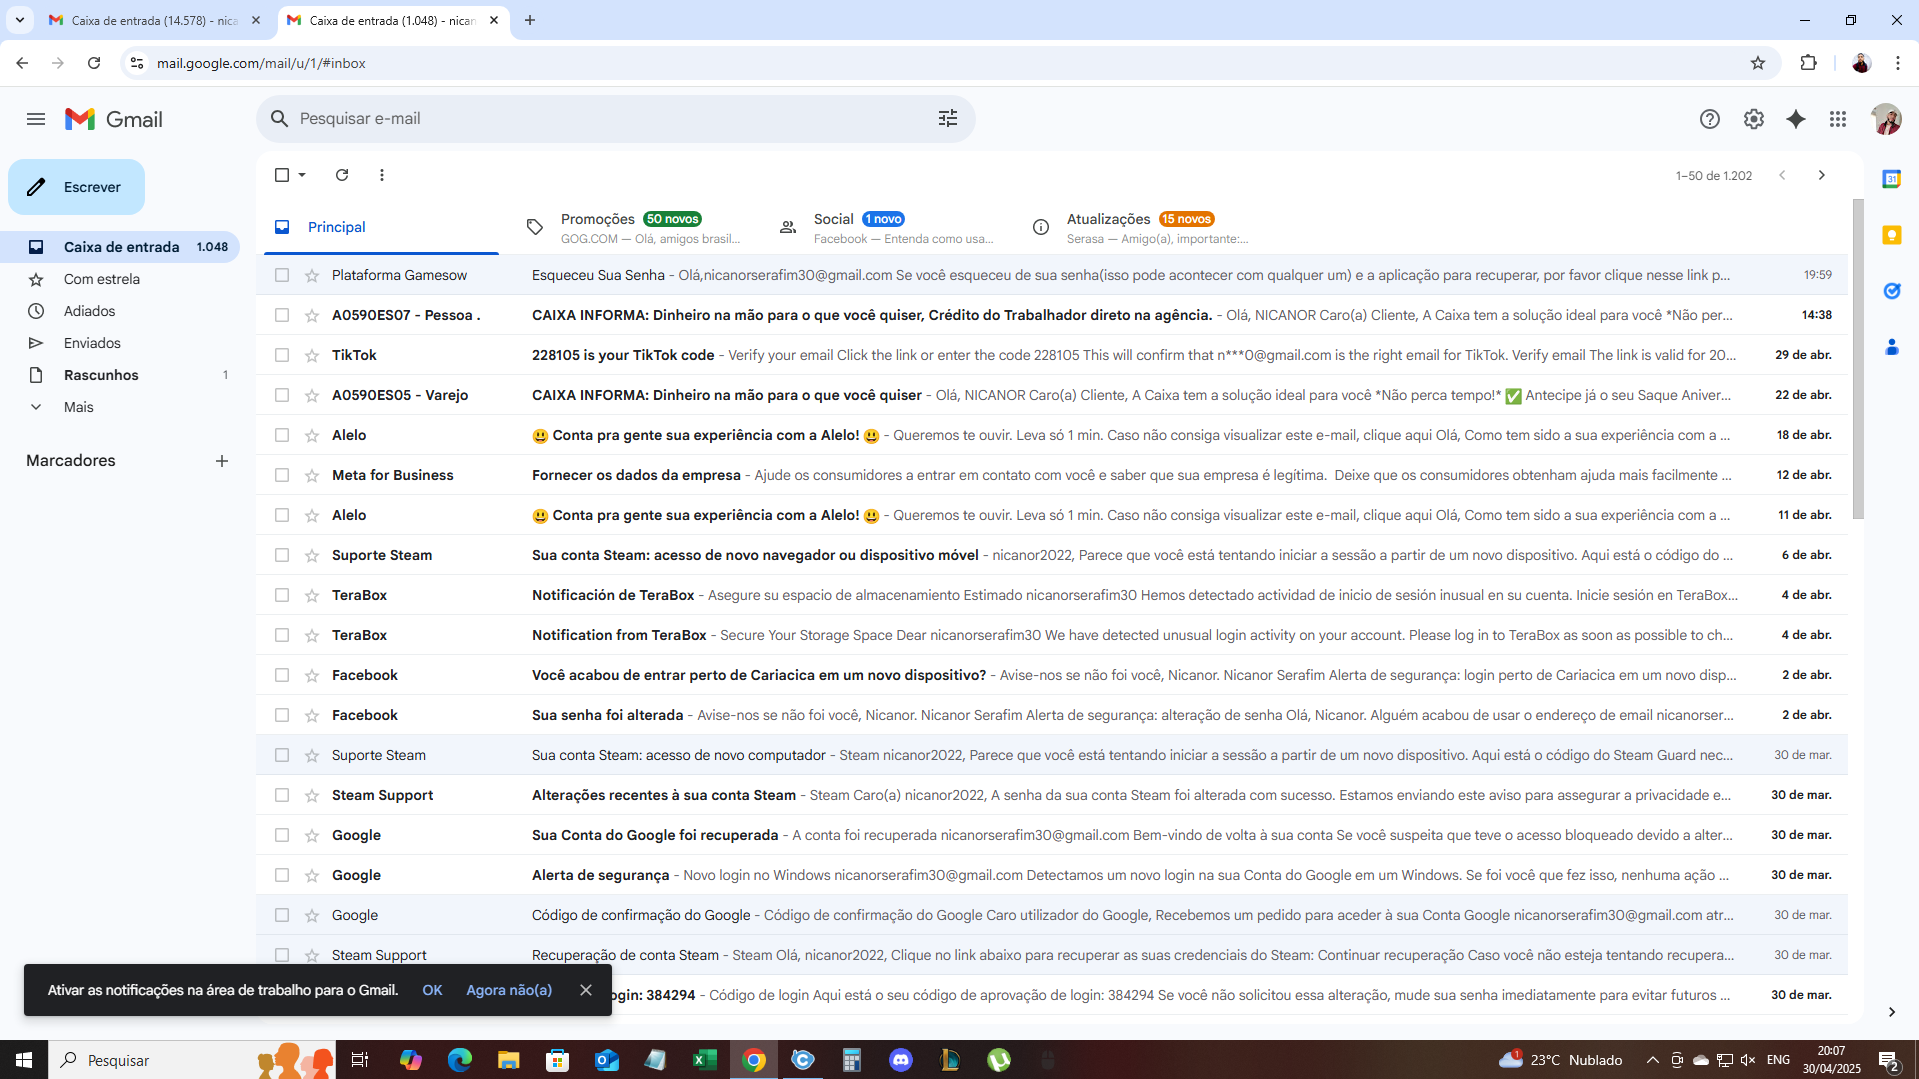Select the Steam Support 'Alterações recentes' checkbox

pyautogui.click(x=282, y=795)
